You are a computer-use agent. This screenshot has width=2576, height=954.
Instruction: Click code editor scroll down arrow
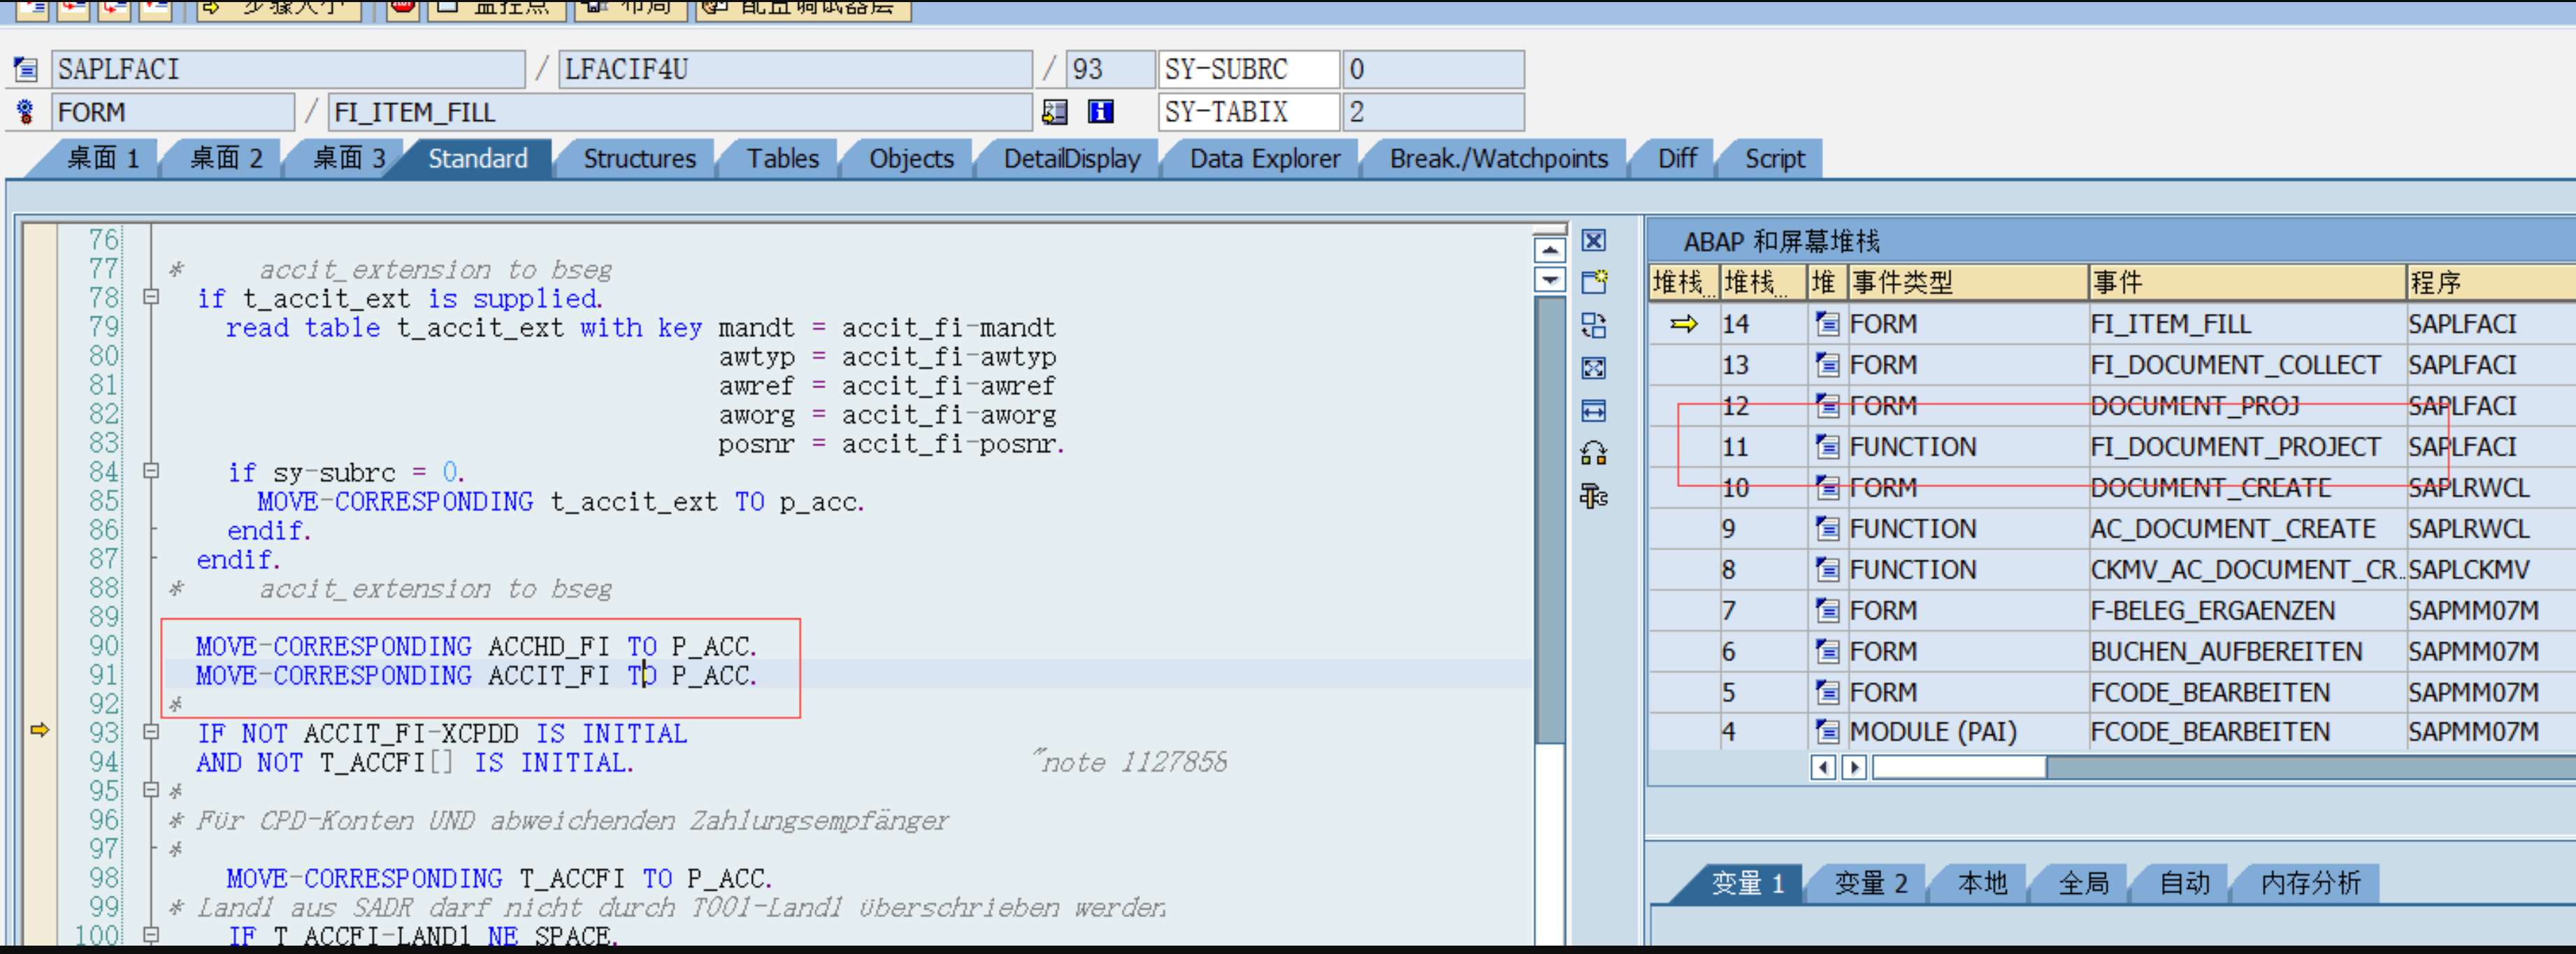(1549, 280)
